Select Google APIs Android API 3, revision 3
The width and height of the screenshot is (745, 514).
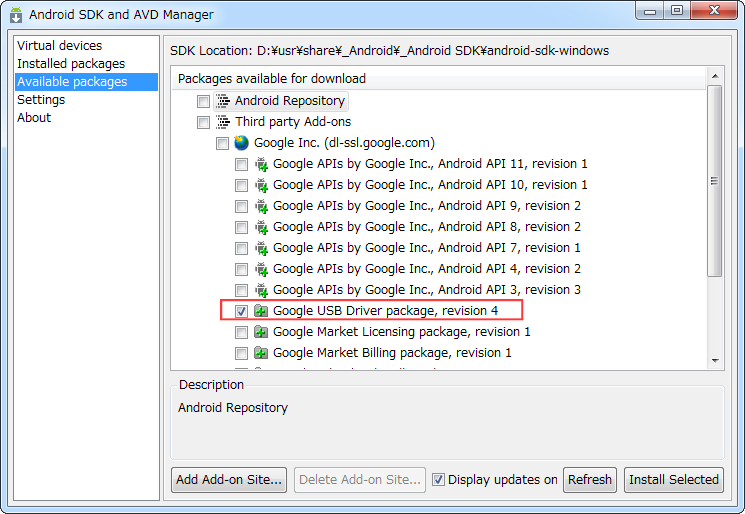point(427,290)
